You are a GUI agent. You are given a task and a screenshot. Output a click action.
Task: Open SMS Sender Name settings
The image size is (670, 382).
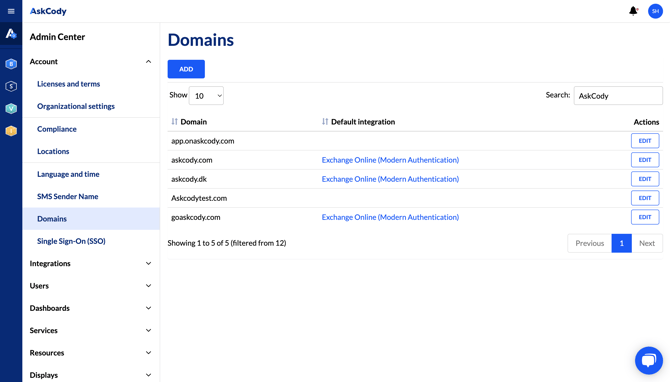68,196
